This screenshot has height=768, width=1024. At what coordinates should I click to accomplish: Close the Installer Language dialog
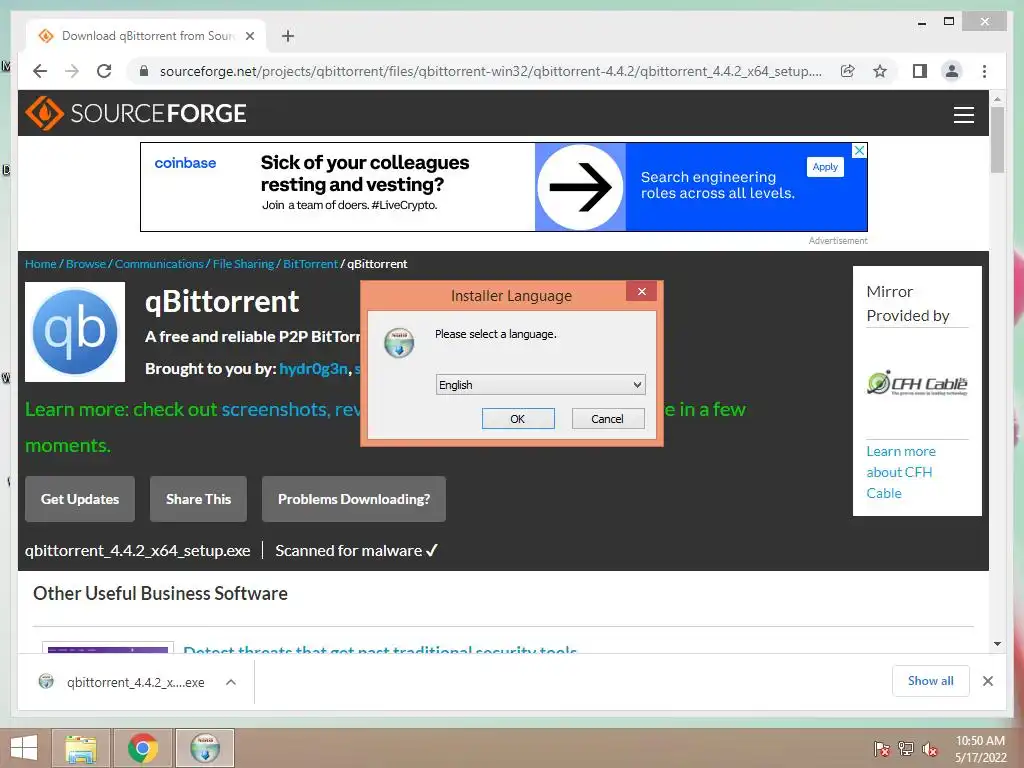click(x=641, y=291)
